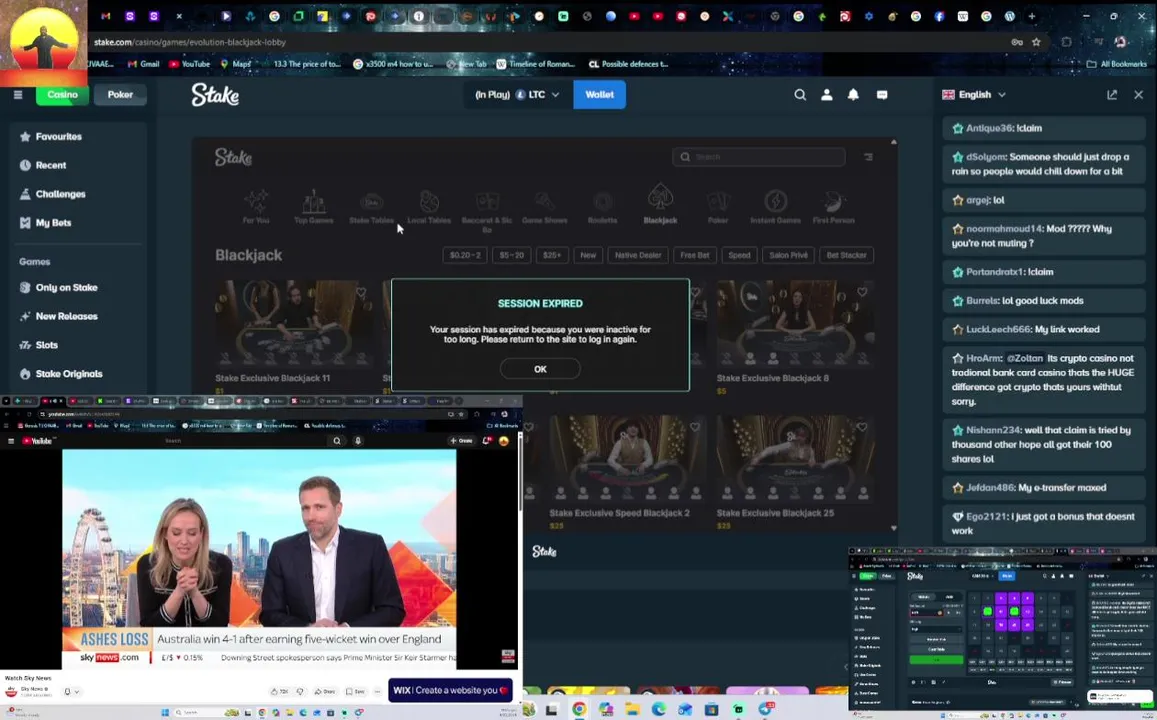The height and width of the screenshot is (720, 1157).
Task: Open the Local Tables lobby category
Action: (x=429, y=206)
